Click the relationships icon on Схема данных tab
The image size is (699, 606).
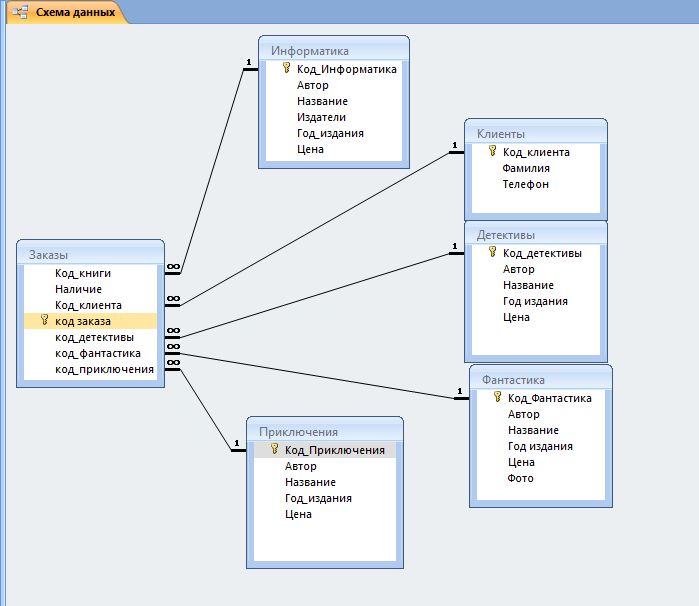[20, 12]
